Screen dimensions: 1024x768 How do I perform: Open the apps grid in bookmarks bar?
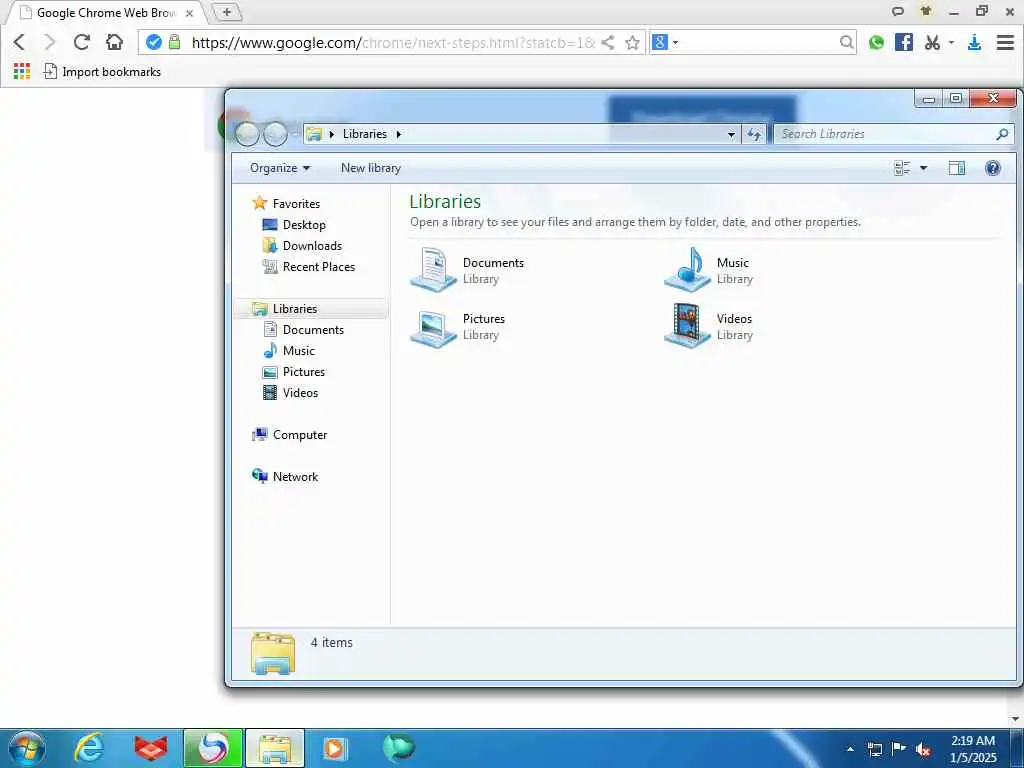[x=22, y=71]
